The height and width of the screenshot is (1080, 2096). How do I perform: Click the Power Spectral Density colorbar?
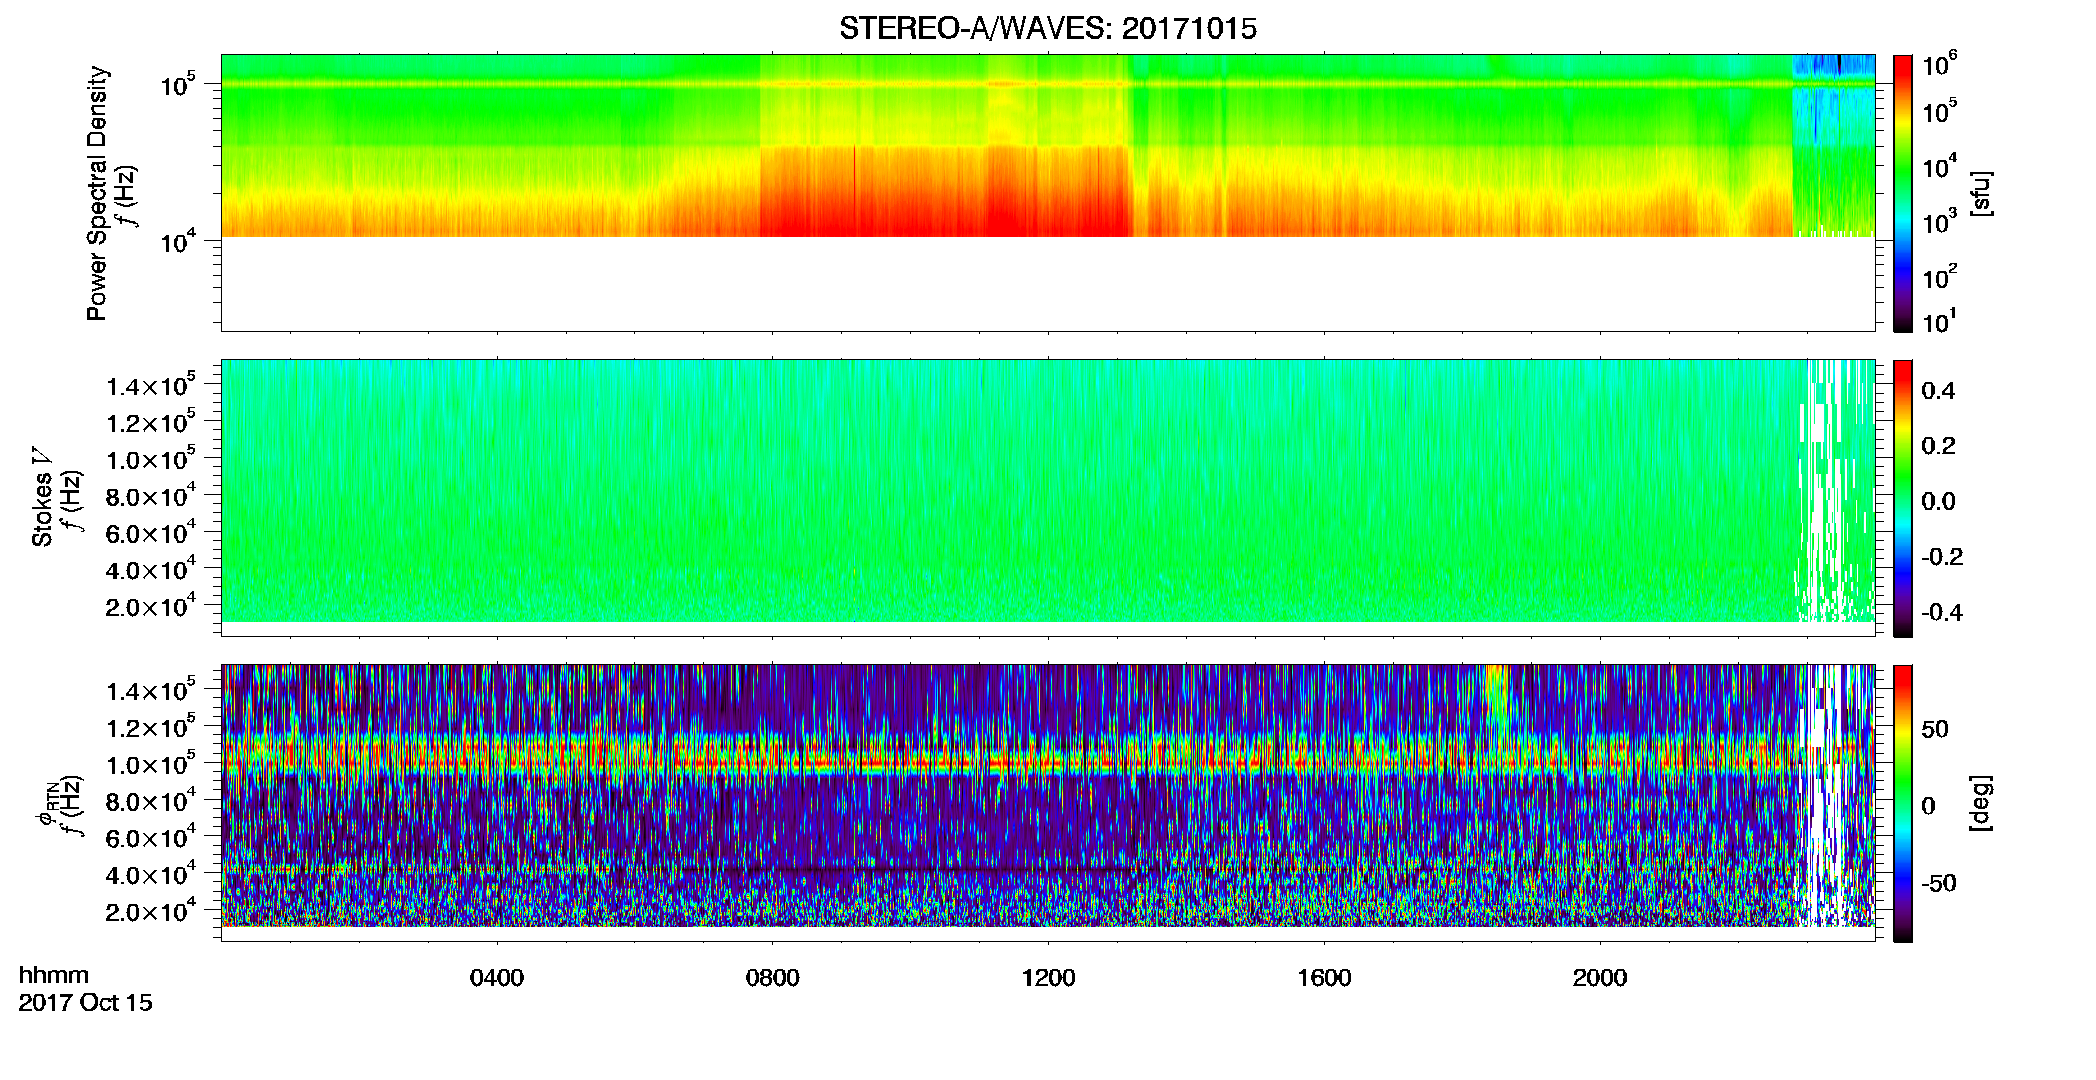point(1903,193)
